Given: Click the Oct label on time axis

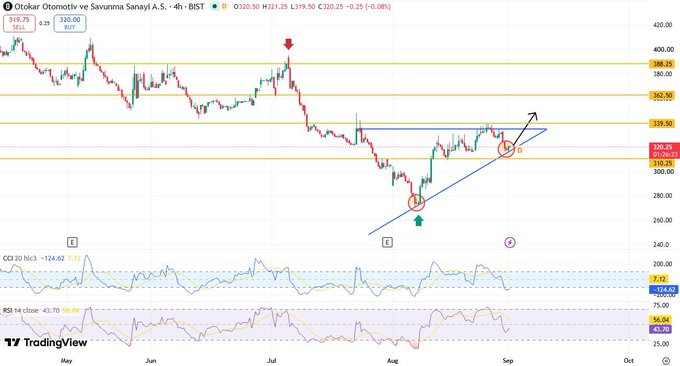Looking at the screenshot, I should 628,361.
